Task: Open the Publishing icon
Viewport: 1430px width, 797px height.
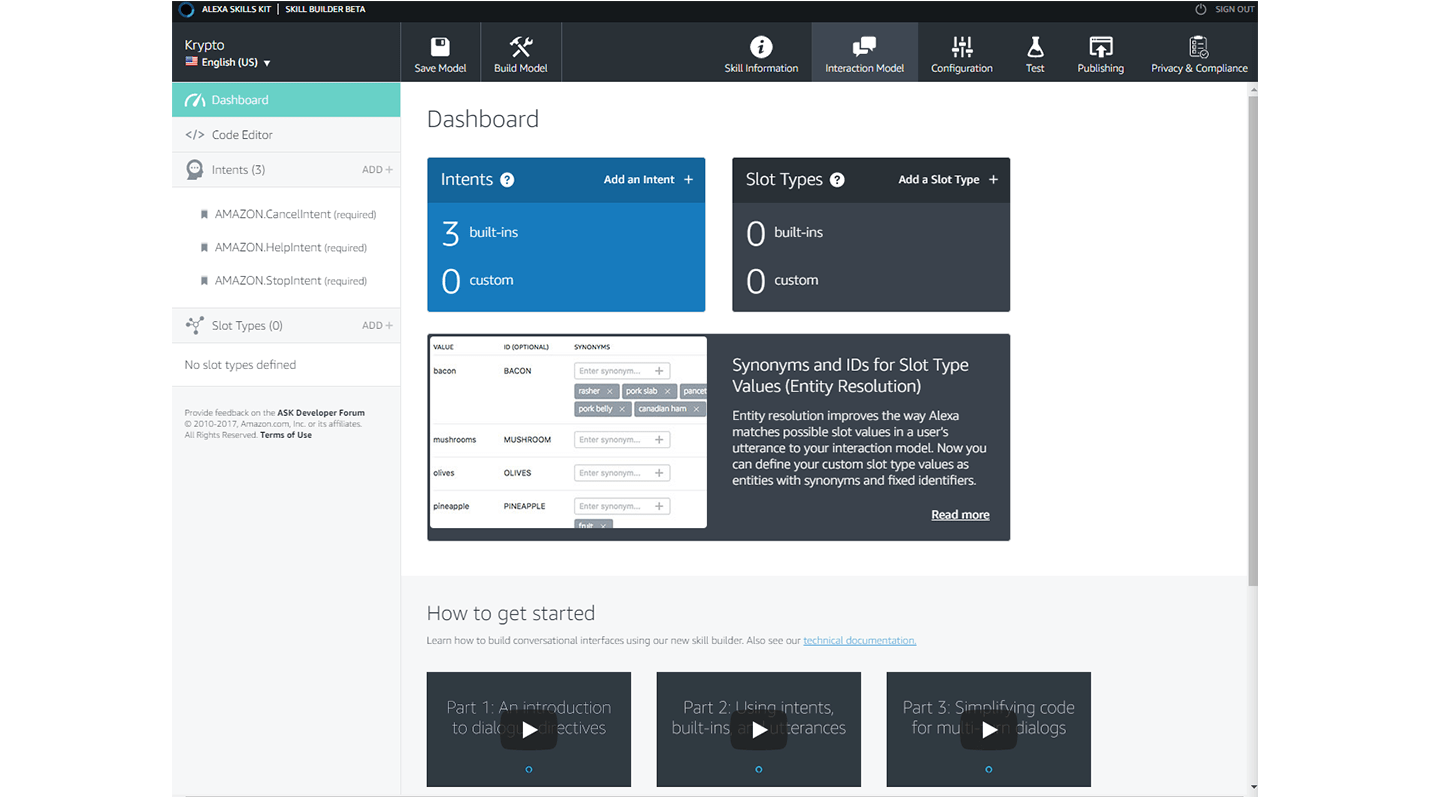Action: [1100, 46]
